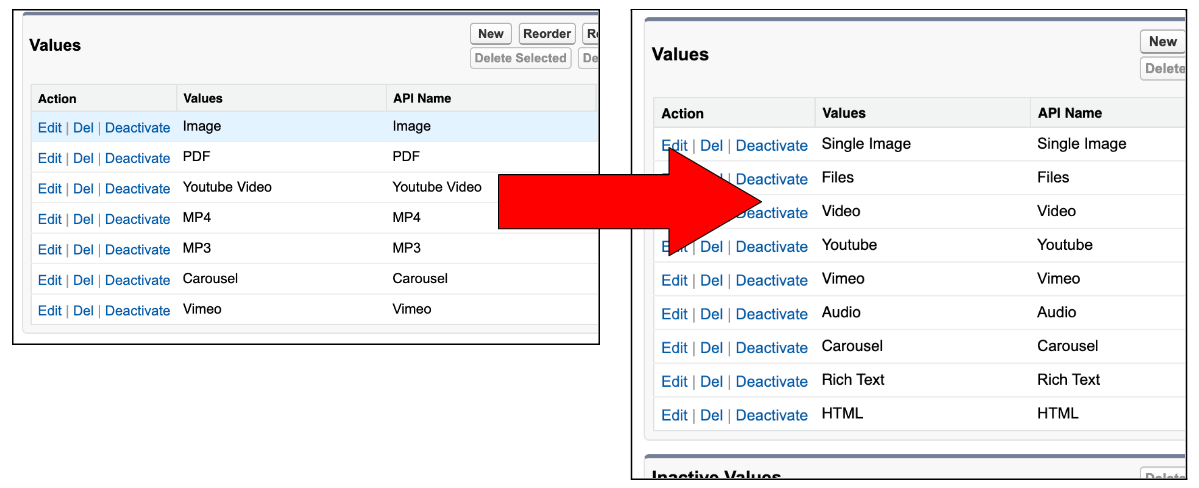The image size is (1199, 488).
Task: Deactivate the Youtube Video value
Action: [138, 189]
